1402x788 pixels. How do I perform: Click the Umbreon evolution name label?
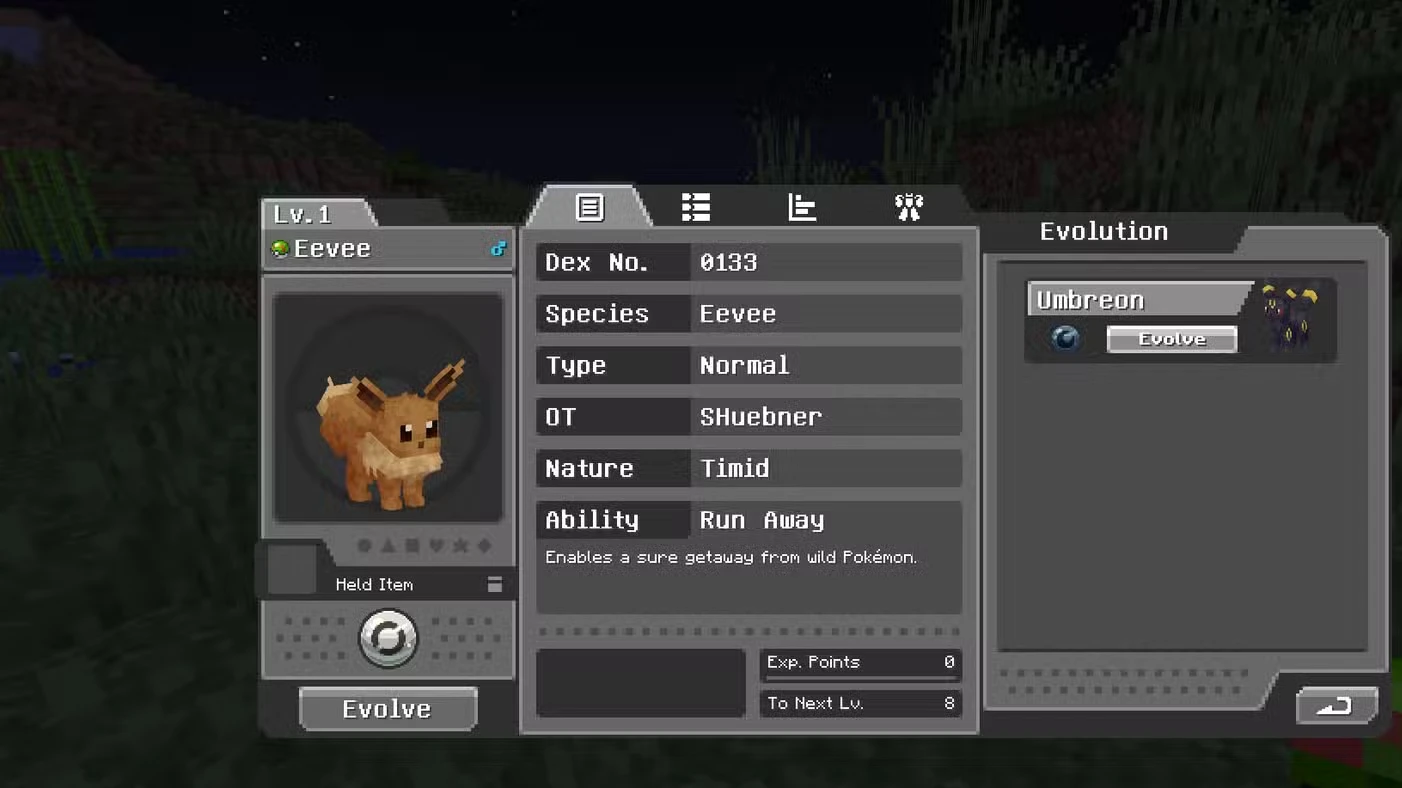pyautogui.click(x=1090, y=300)
